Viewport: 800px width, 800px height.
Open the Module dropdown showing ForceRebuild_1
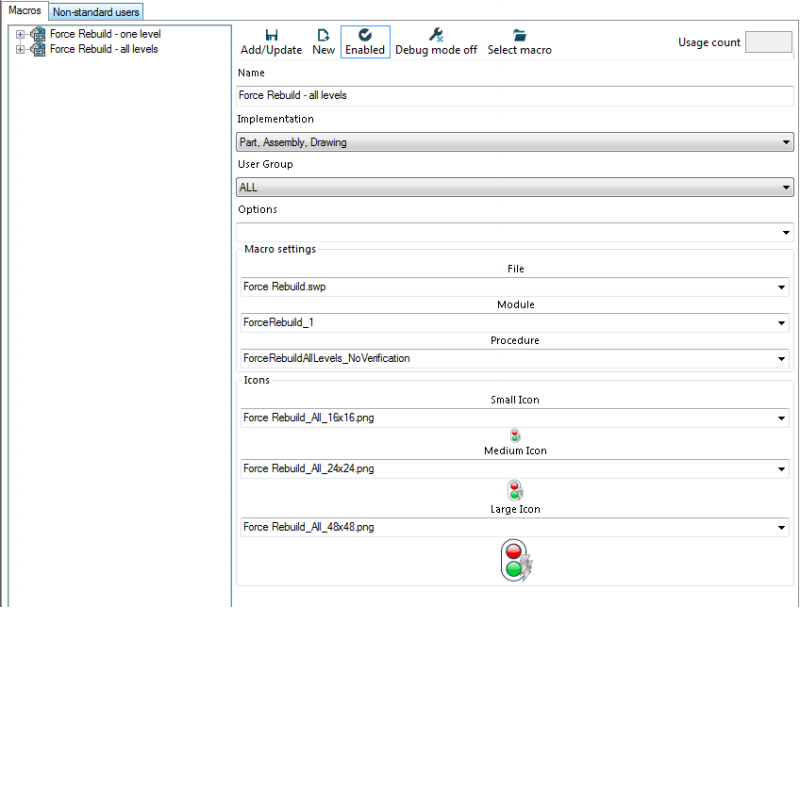[x=515, y=322]
